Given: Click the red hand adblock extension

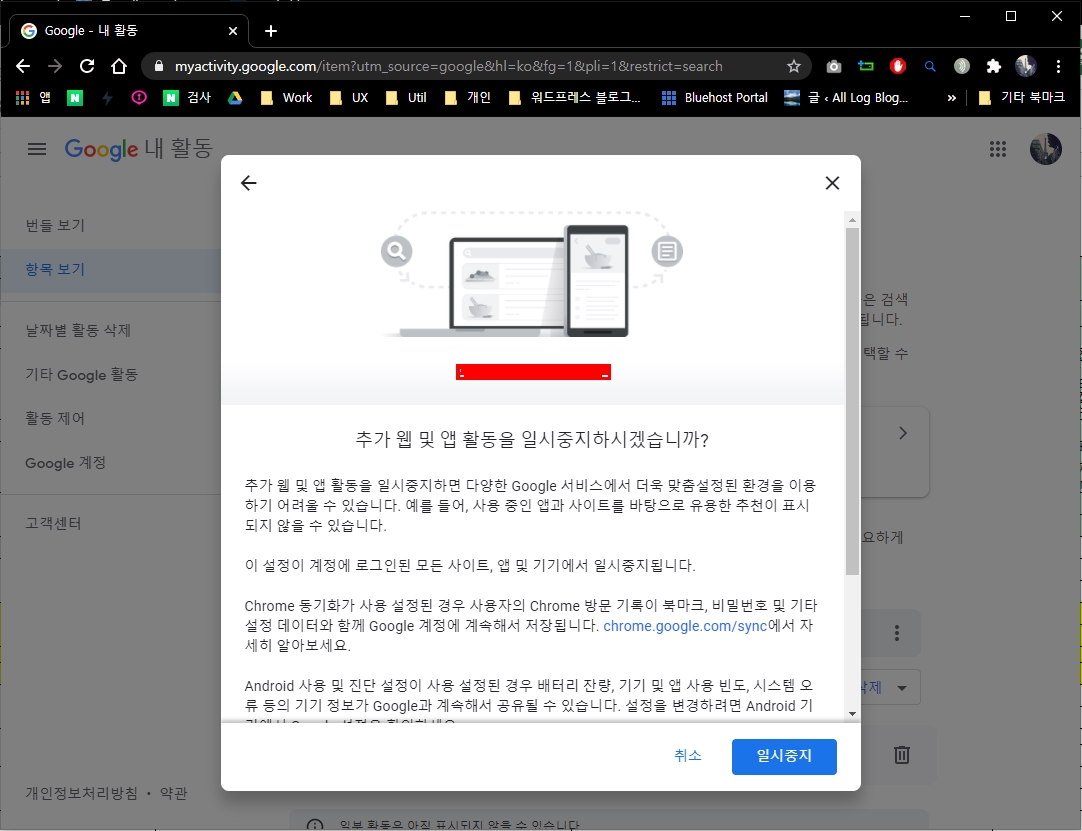Looking at the screenshot, I should (x=897, y=66).
